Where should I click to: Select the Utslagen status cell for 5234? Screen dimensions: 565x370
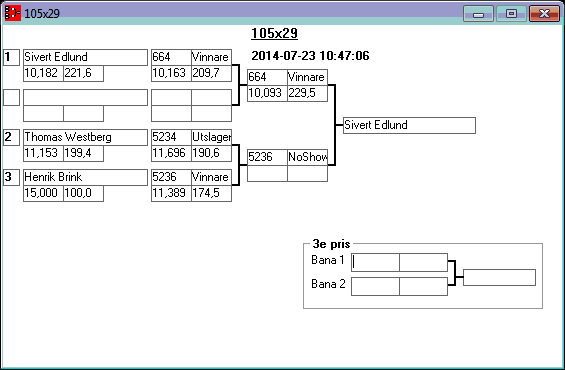[x=211, y=137]
